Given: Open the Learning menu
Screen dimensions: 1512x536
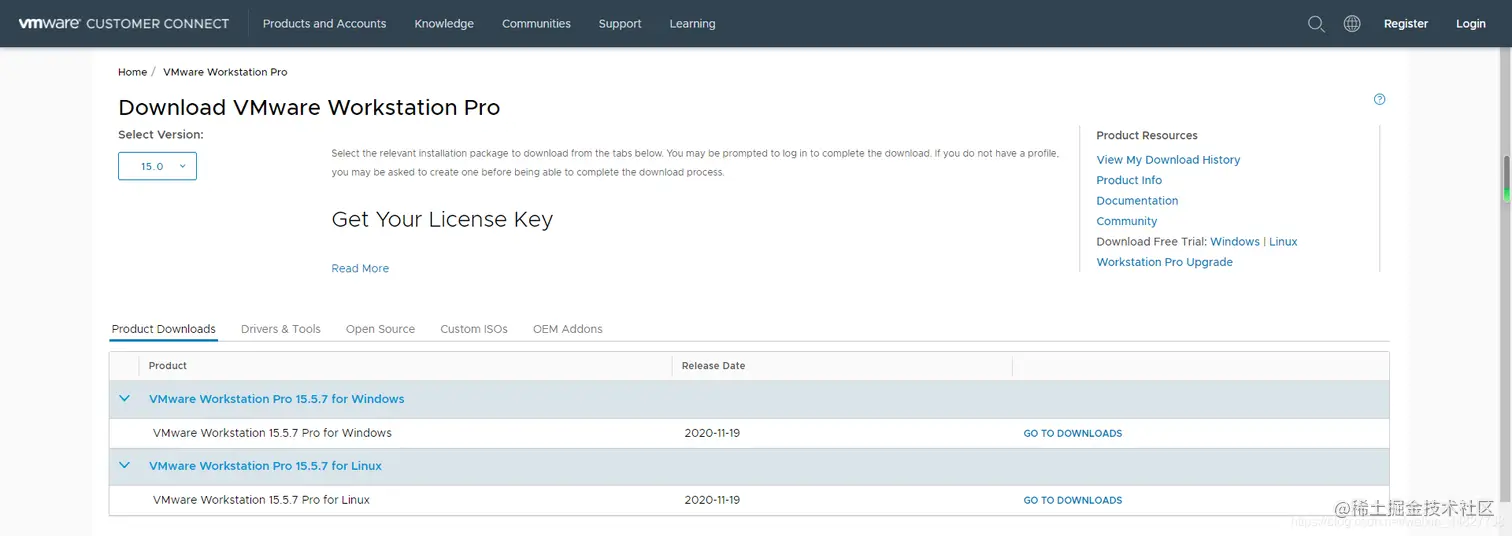Looking at the screenshot, I should click(692, 23).
